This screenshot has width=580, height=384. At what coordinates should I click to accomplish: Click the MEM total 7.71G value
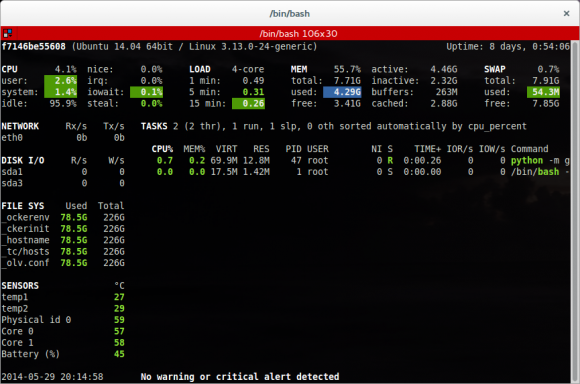347,81
